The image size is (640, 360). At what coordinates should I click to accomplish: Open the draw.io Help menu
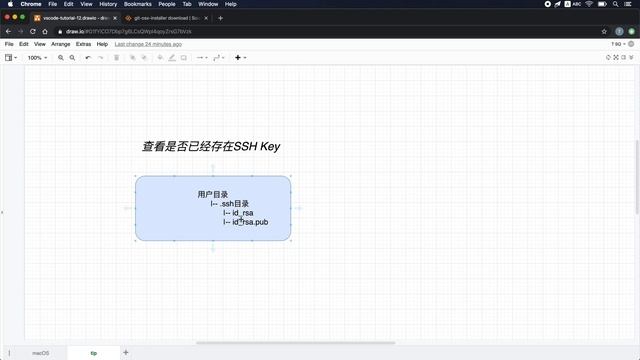coord(102,44)
